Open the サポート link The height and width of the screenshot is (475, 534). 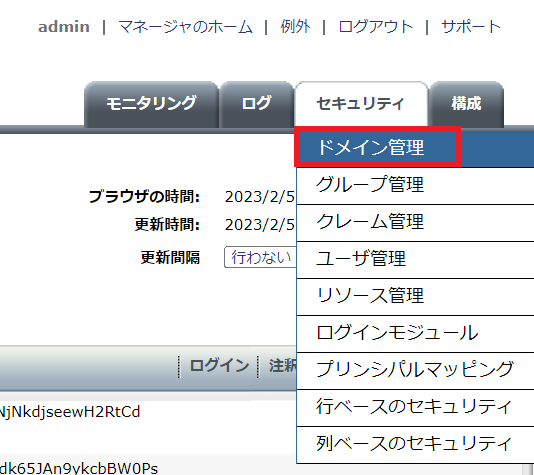471,27
